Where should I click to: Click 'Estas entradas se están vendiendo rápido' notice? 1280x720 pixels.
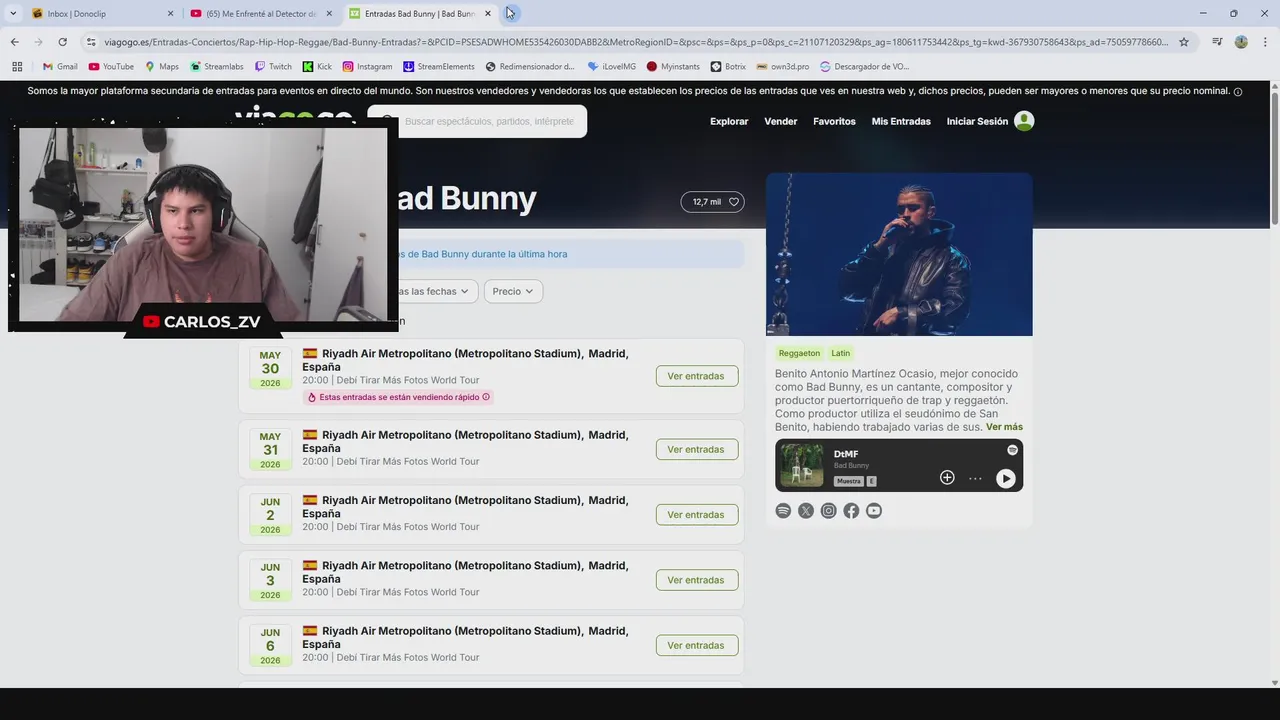click(398, 397)
